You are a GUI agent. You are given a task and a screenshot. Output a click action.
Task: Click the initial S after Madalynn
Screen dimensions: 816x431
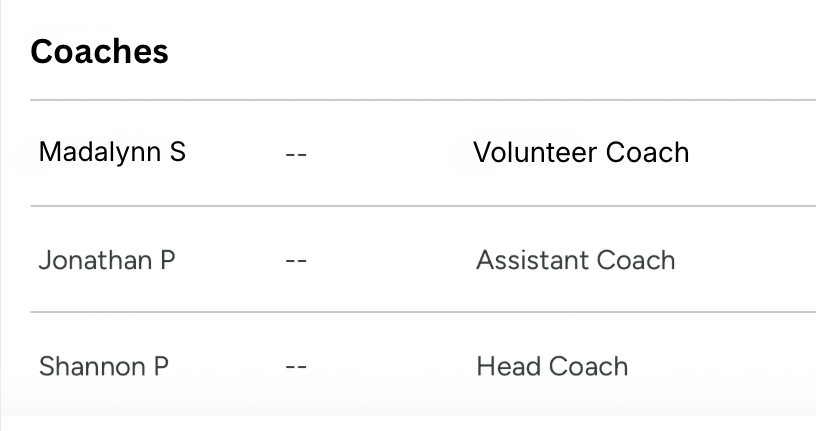[x=177, y=153]
